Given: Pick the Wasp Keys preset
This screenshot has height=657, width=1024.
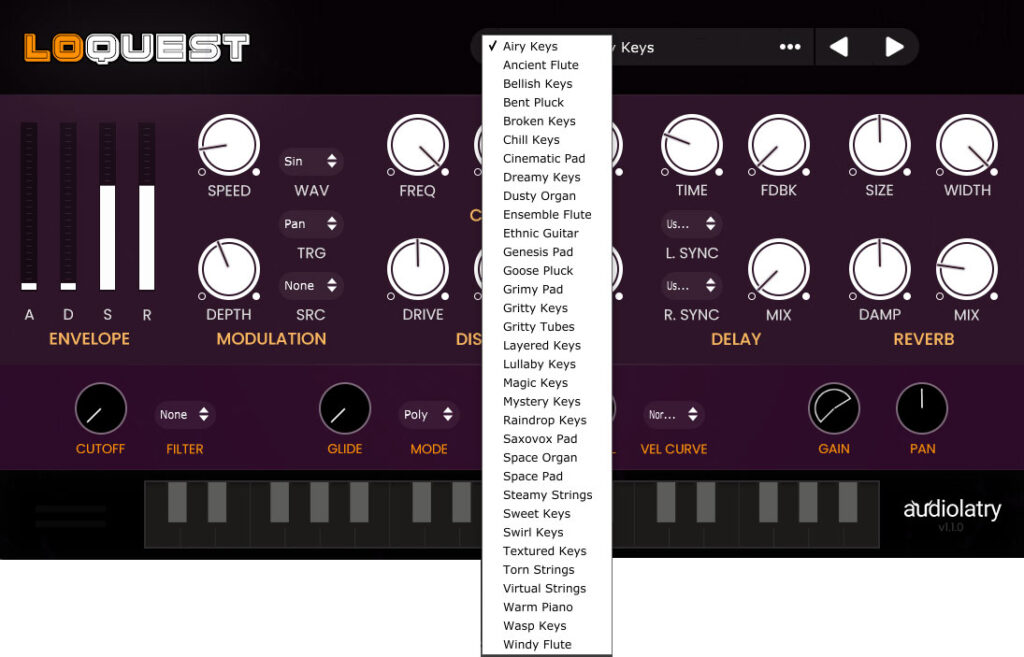Looking at the screenshot, I should pos(547,626).
